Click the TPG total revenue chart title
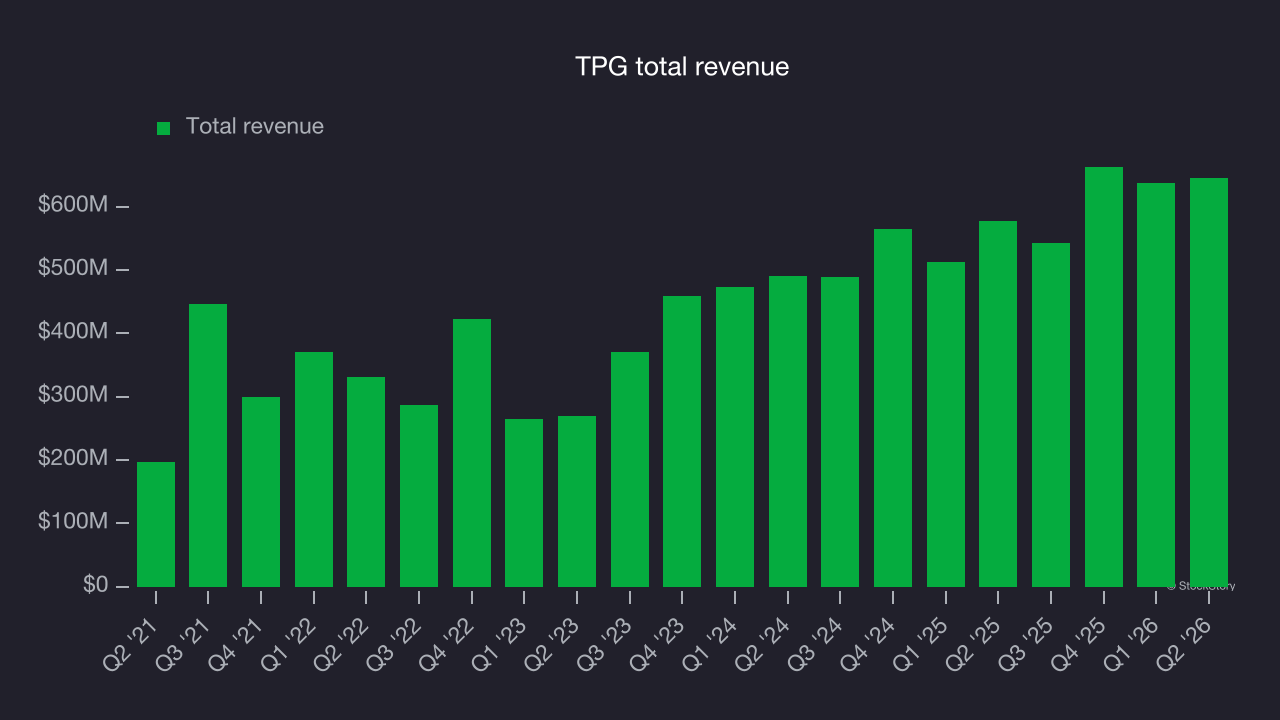The width and height of the screenshot is (1280, 720). point(682,67)
